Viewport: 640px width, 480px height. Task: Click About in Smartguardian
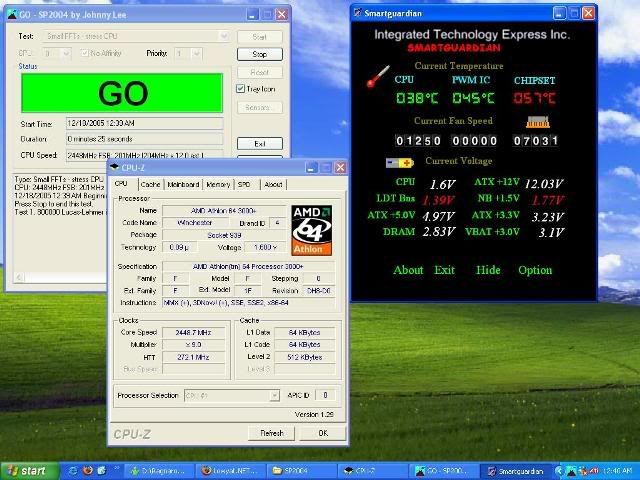[x=408, y=270]
